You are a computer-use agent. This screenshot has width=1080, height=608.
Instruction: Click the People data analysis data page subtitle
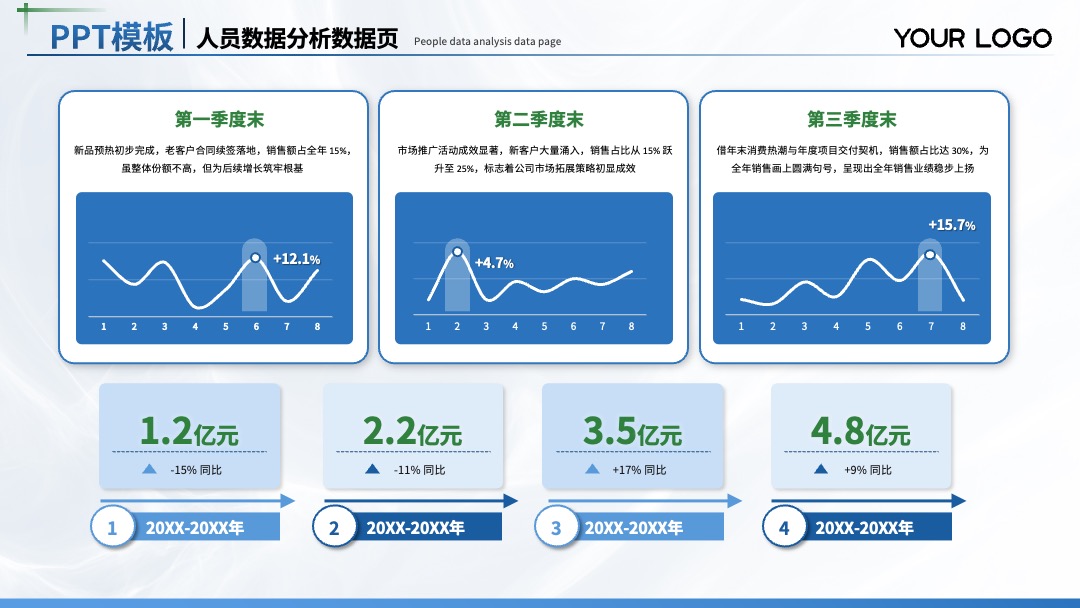click(488, 41)
